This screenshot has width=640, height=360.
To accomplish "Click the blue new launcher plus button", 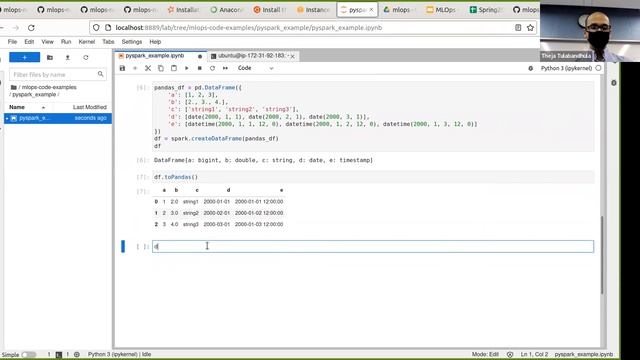I will point(24,58).
